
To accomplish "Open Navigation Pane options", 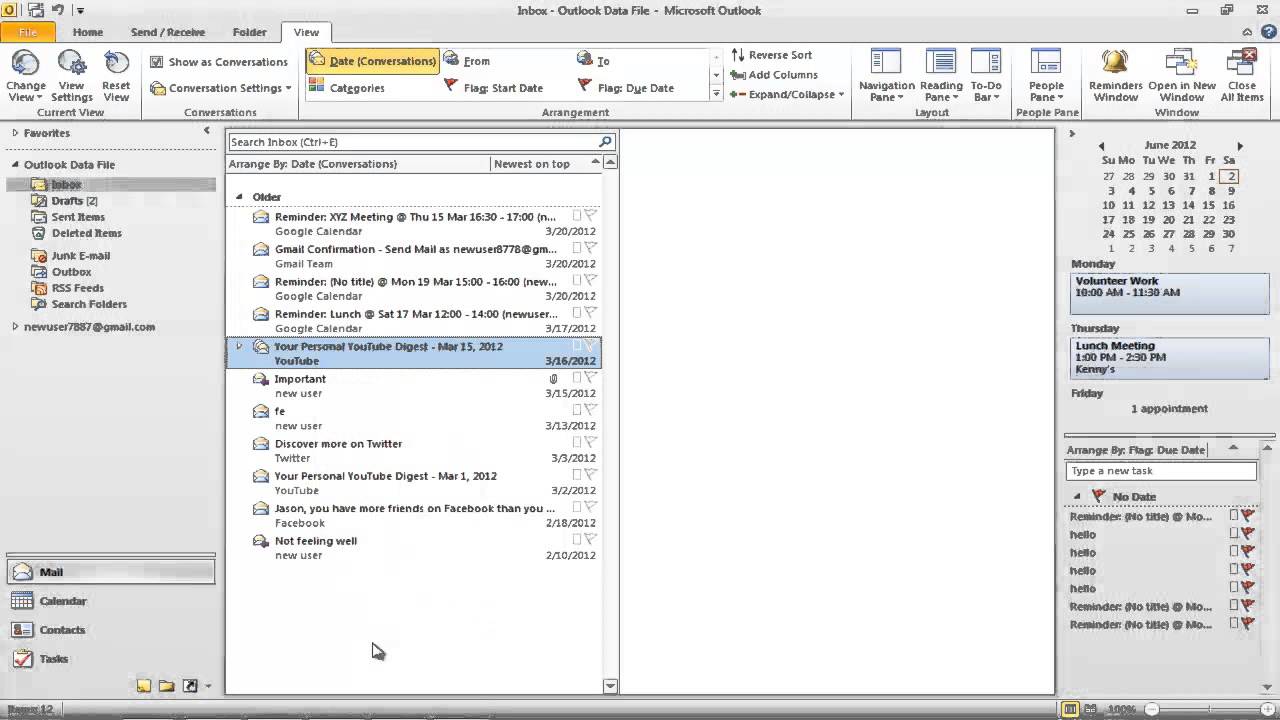I will (x=887, y=76).
